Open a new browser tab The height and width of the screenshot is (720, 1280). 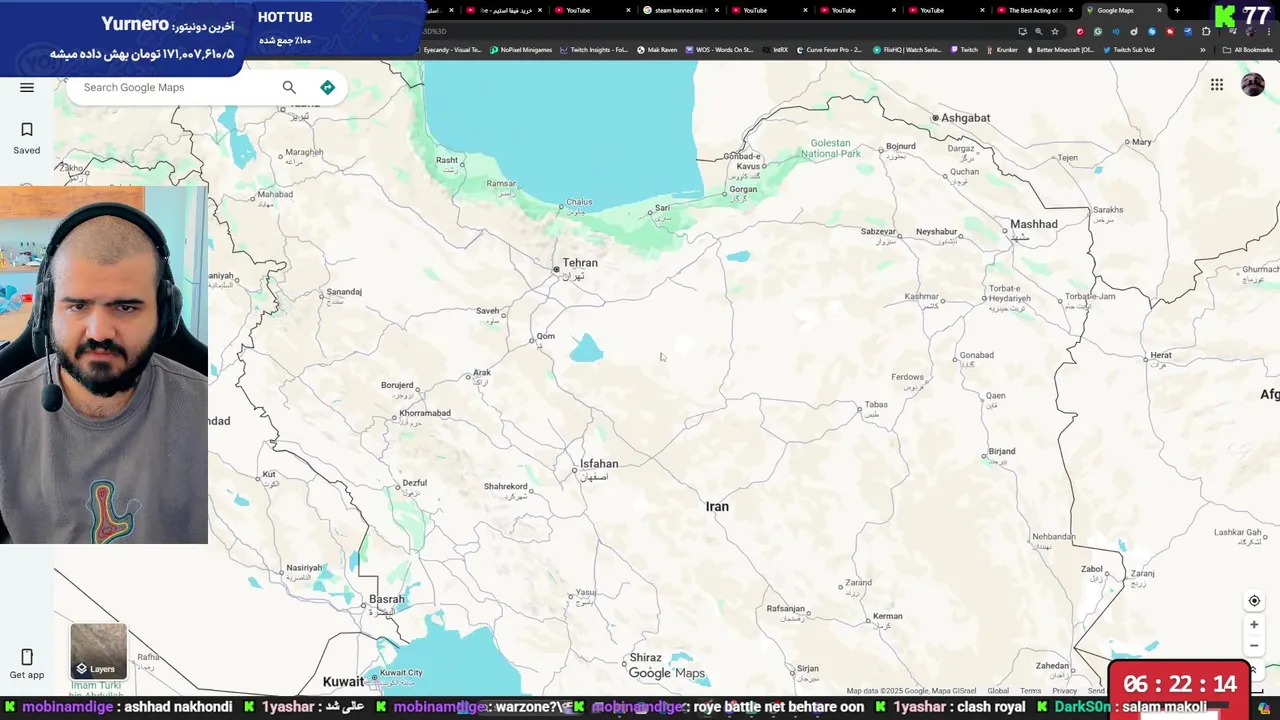(x=1177, y=10)
